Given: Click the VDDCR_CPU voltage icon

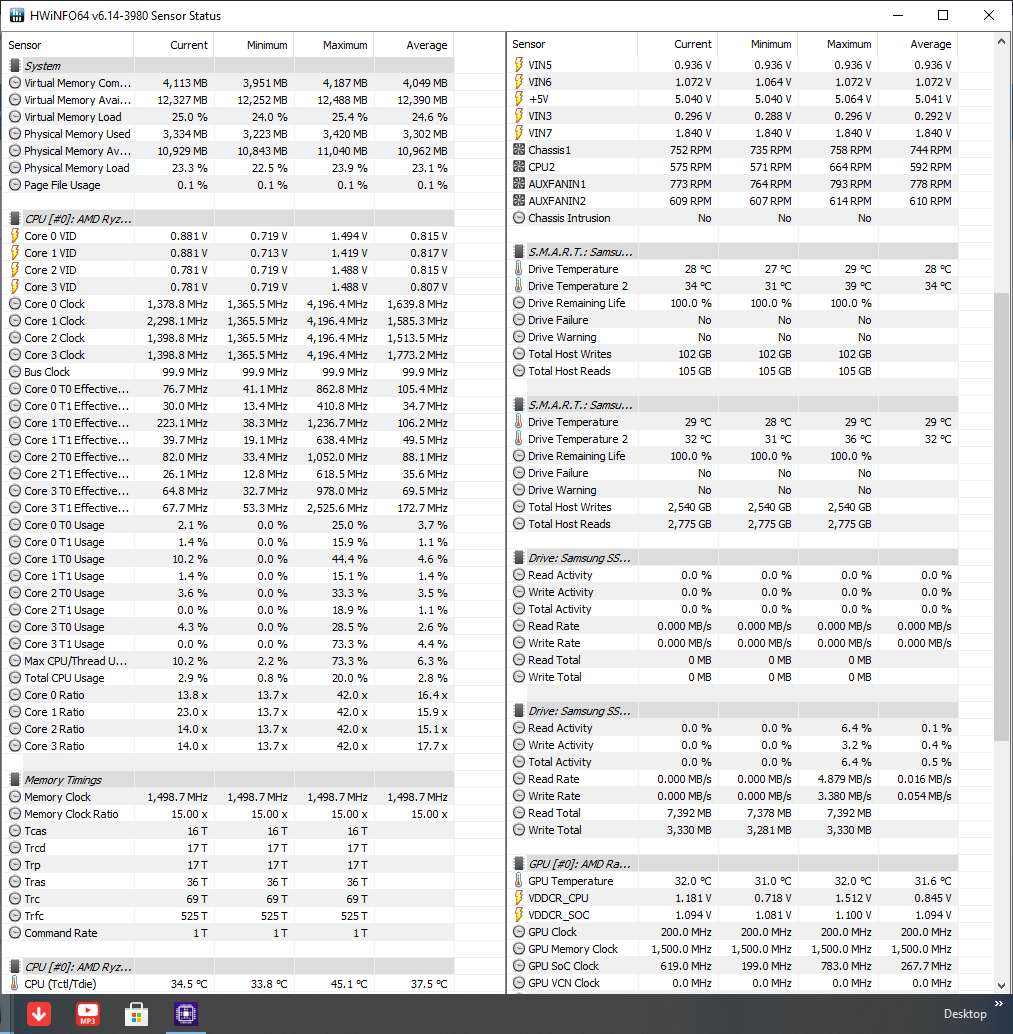Looking at the screenshot, I should pyautogui.click(x=518, y=897).
